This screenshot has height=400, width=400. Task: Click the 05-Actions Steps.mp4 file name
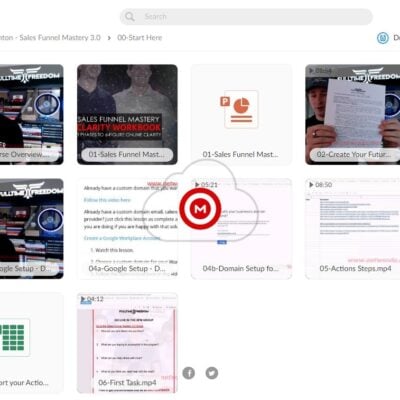[355, 269]
